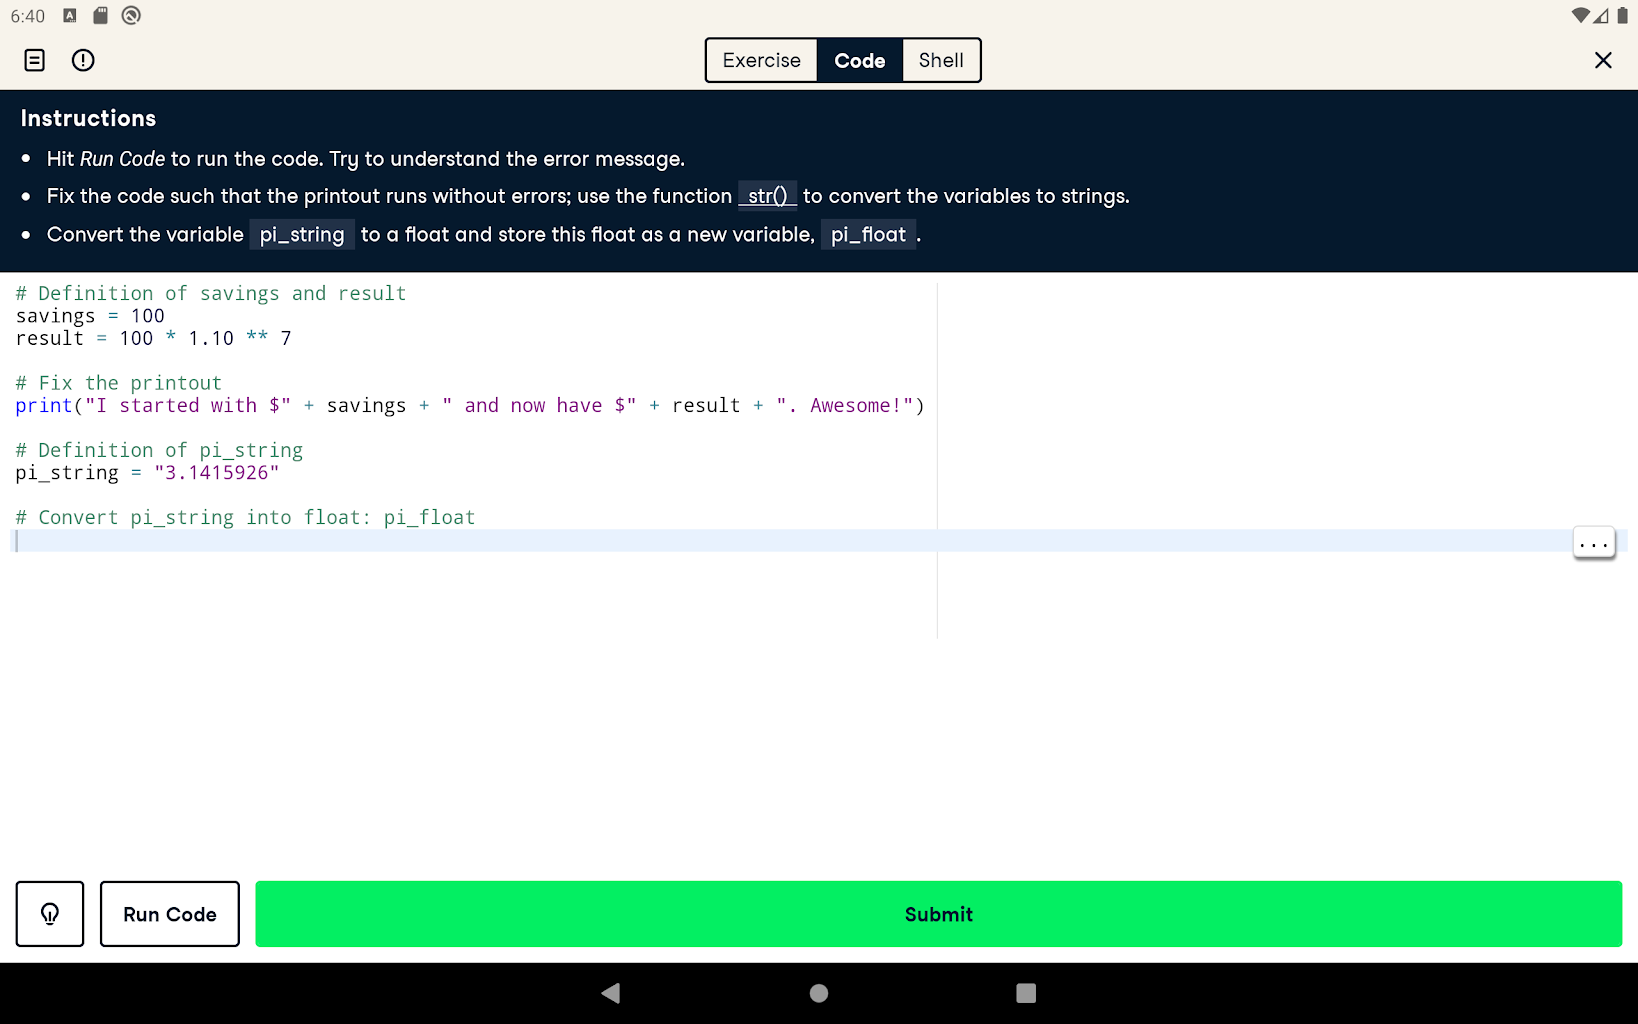Submit the answer with the green button
The image size is (1638, 1024).
tap(938, 914)
